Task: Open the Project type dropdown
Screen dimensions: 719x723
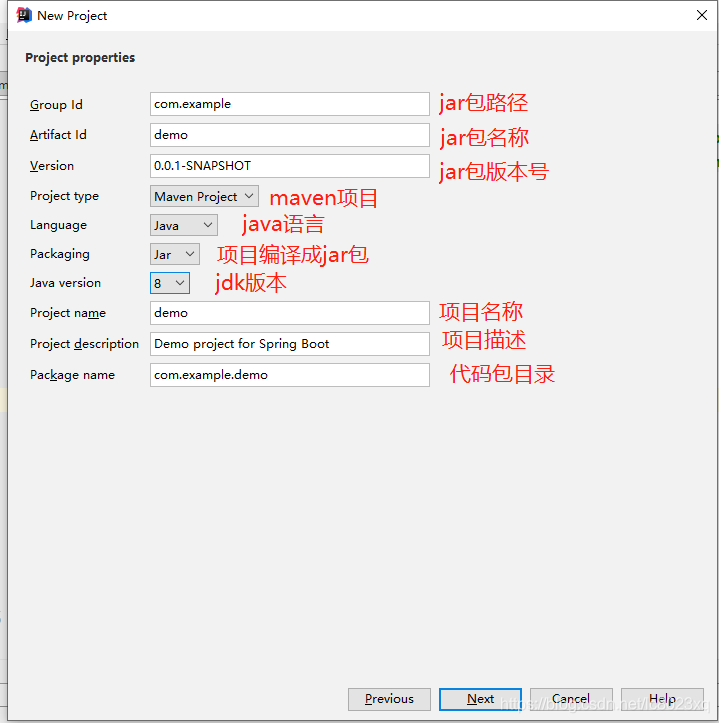Action: (x=204, y=196)
